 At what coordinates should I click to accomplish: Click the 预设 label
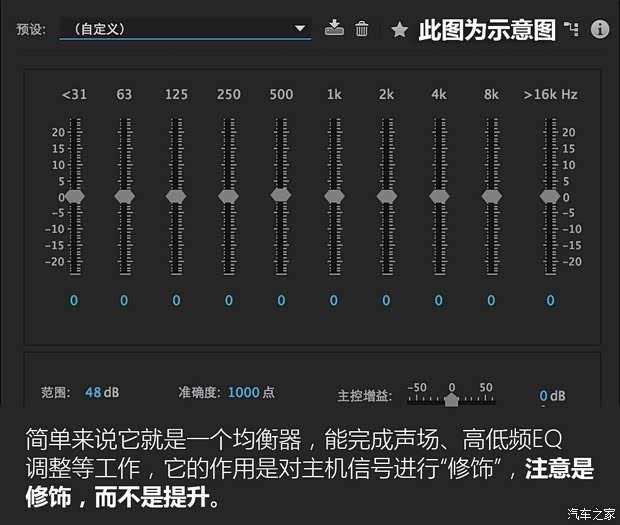click(x=31, y=29)
